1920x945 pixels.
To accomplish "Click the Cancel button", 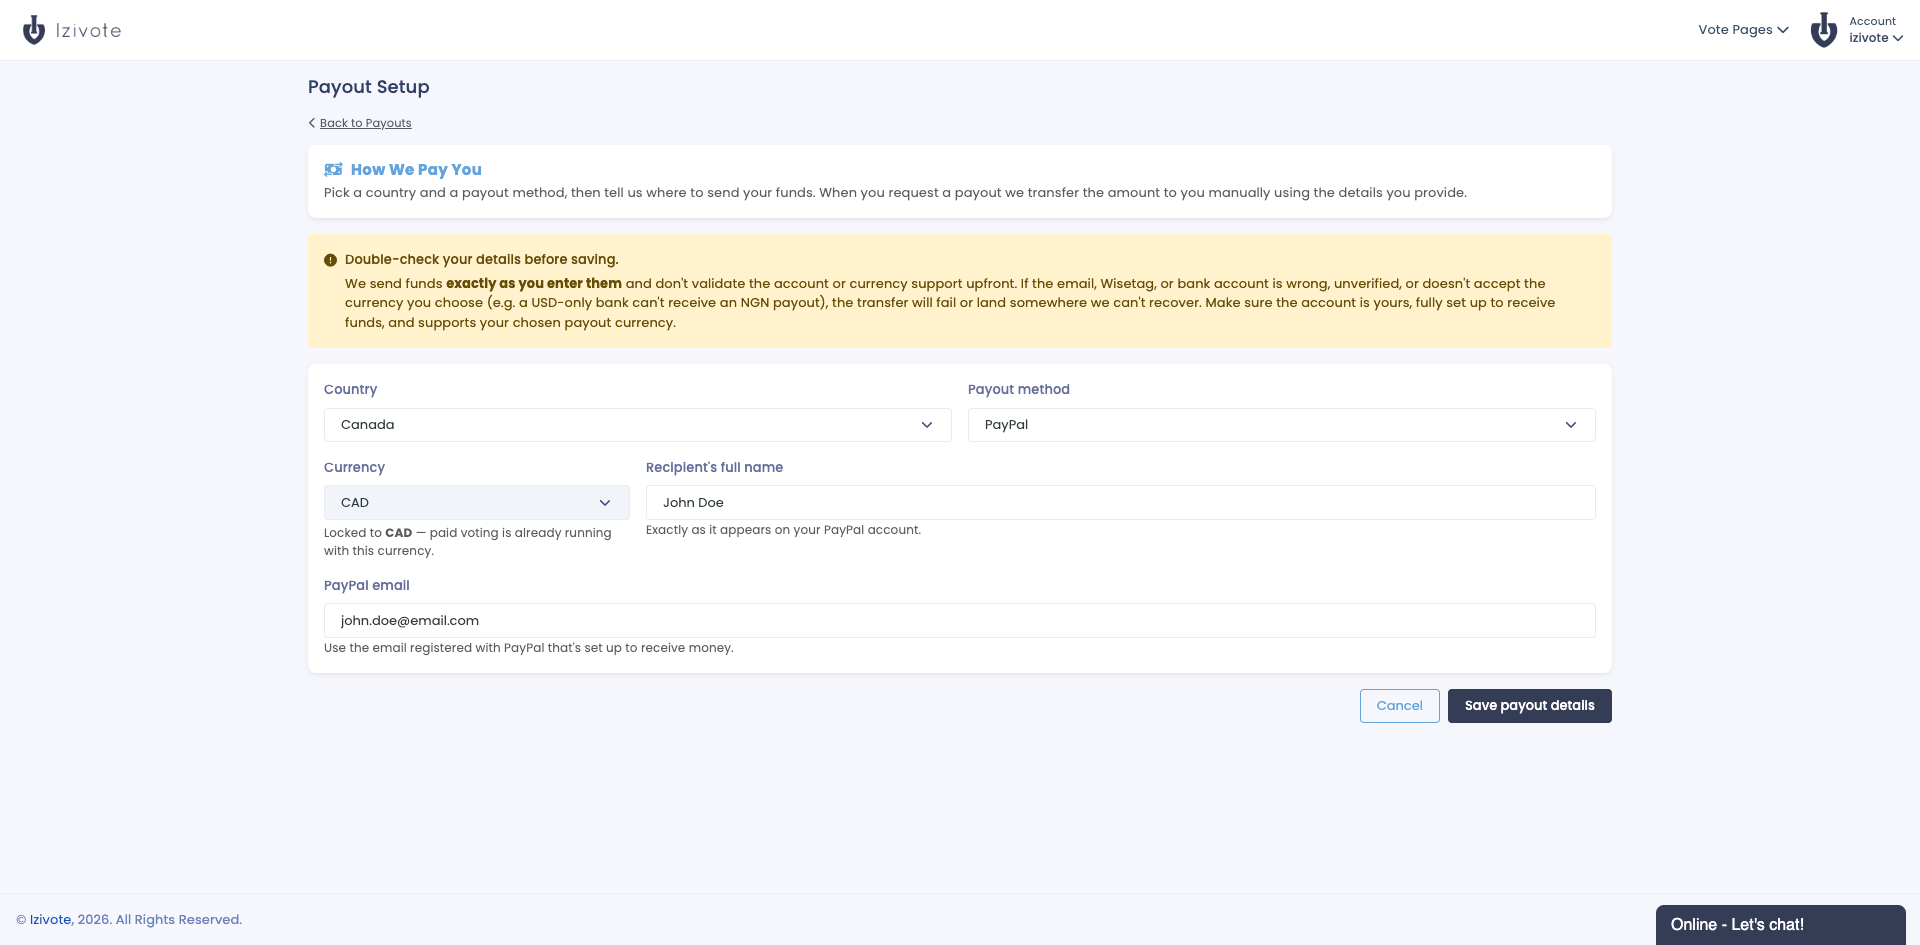I will point(1399,706).
